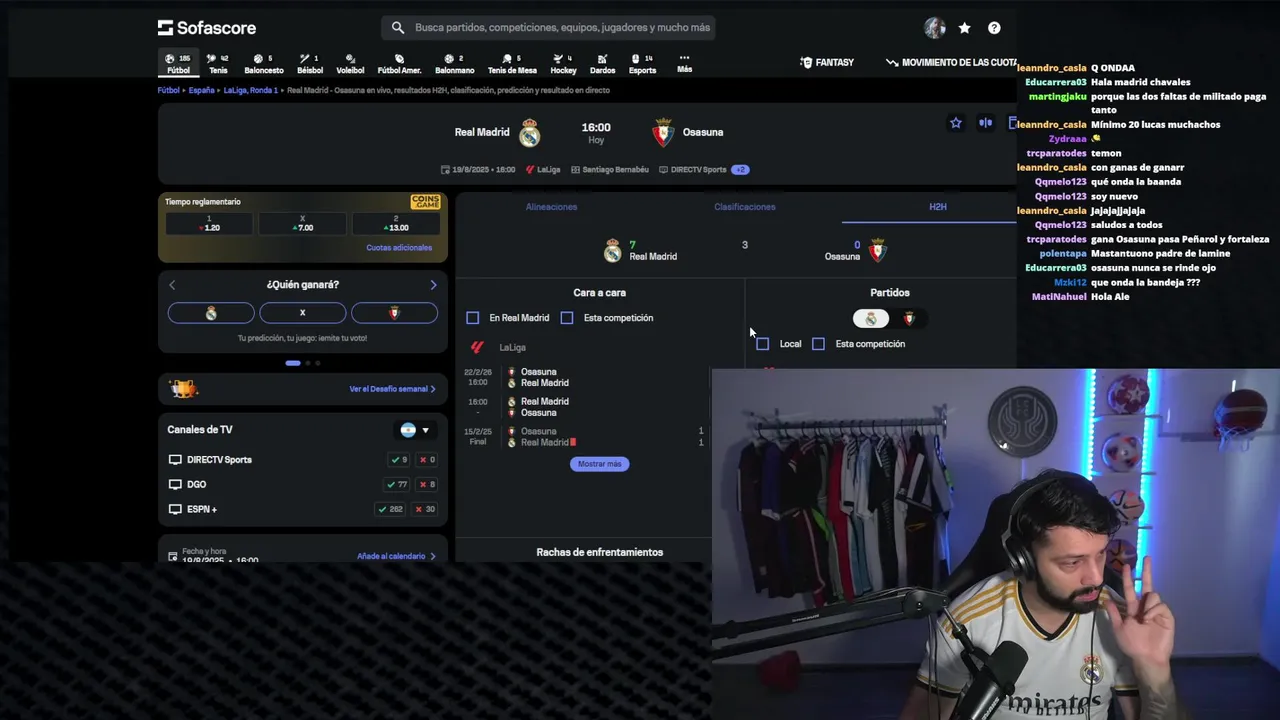Click red X vote for DGO
Image resolution: width=1280 pixels, height=720 pixels.
point(427,484)
